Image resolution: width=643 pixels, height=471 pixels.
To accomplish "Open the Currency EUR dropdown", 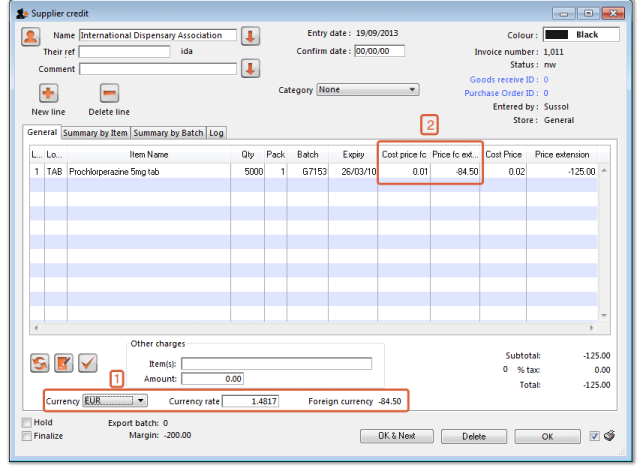I will (x=114, y=401).
